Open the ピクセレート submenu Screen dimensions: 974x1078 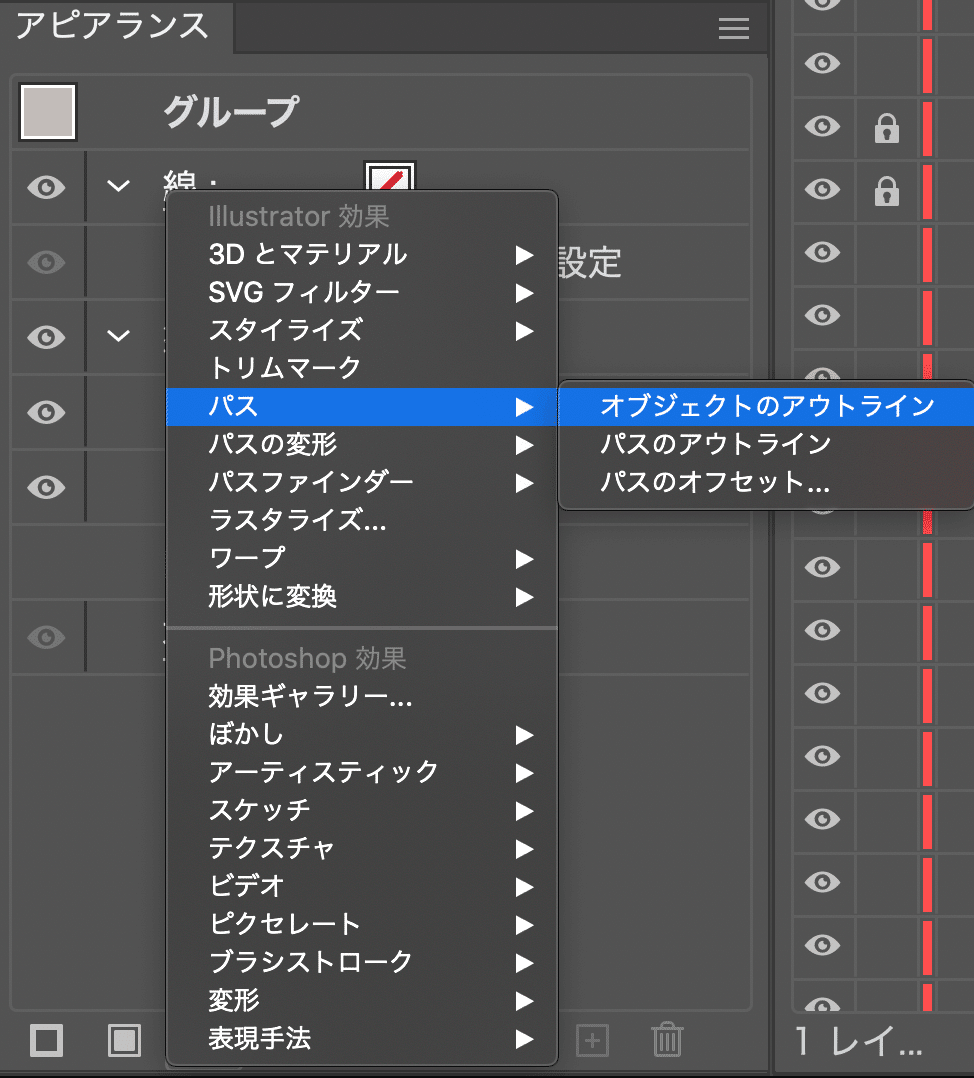coord(362,925)
